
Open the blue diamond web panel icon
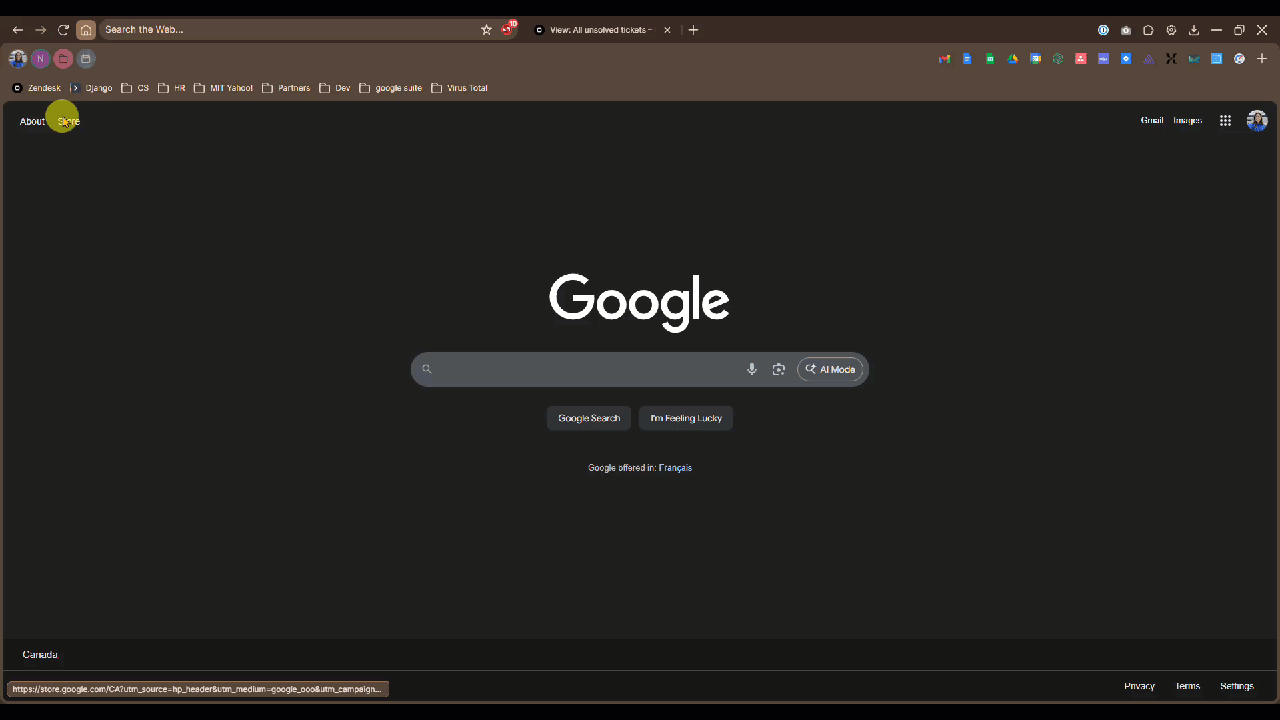[1126, 59]
